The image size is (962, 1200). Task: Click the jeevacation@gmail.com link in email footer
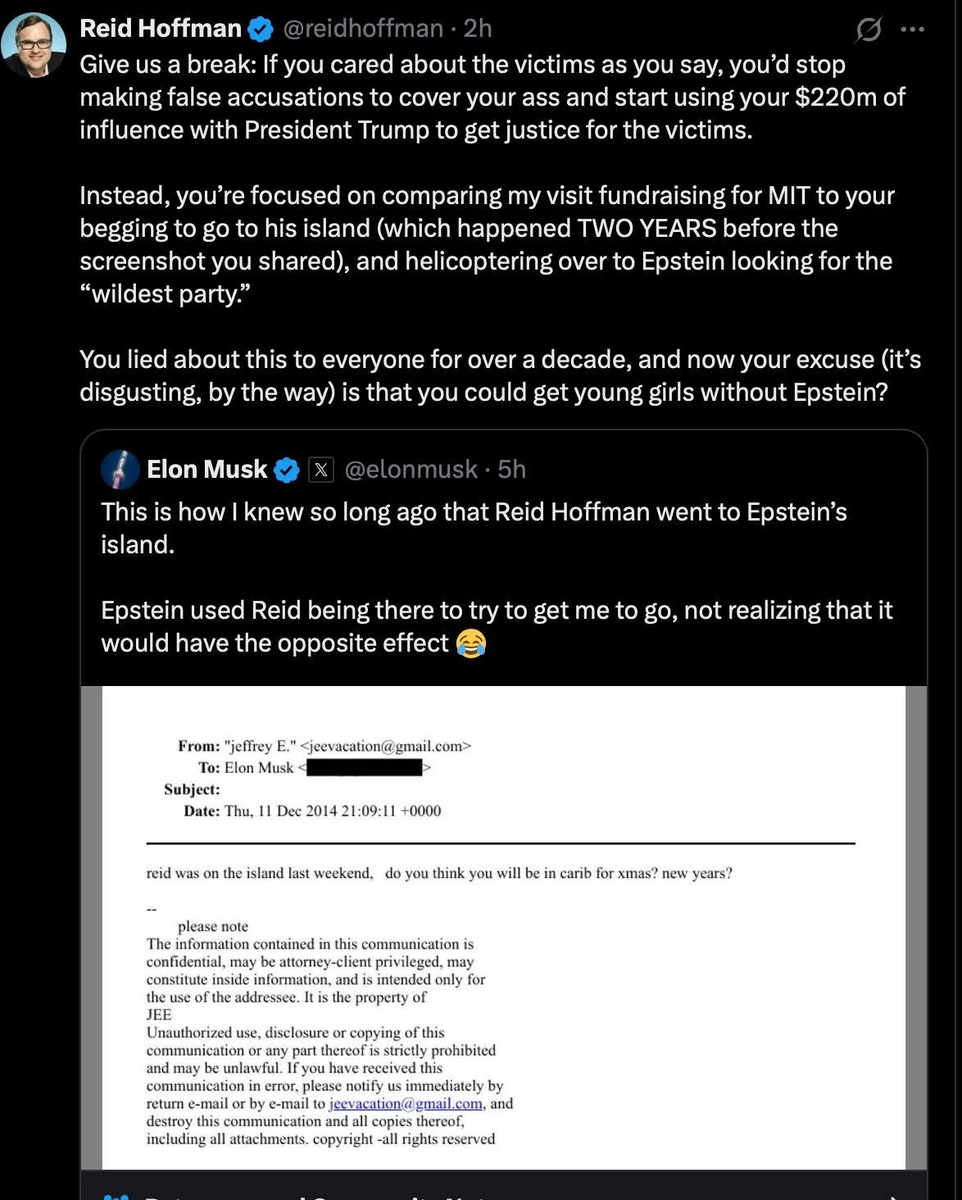405,1104
